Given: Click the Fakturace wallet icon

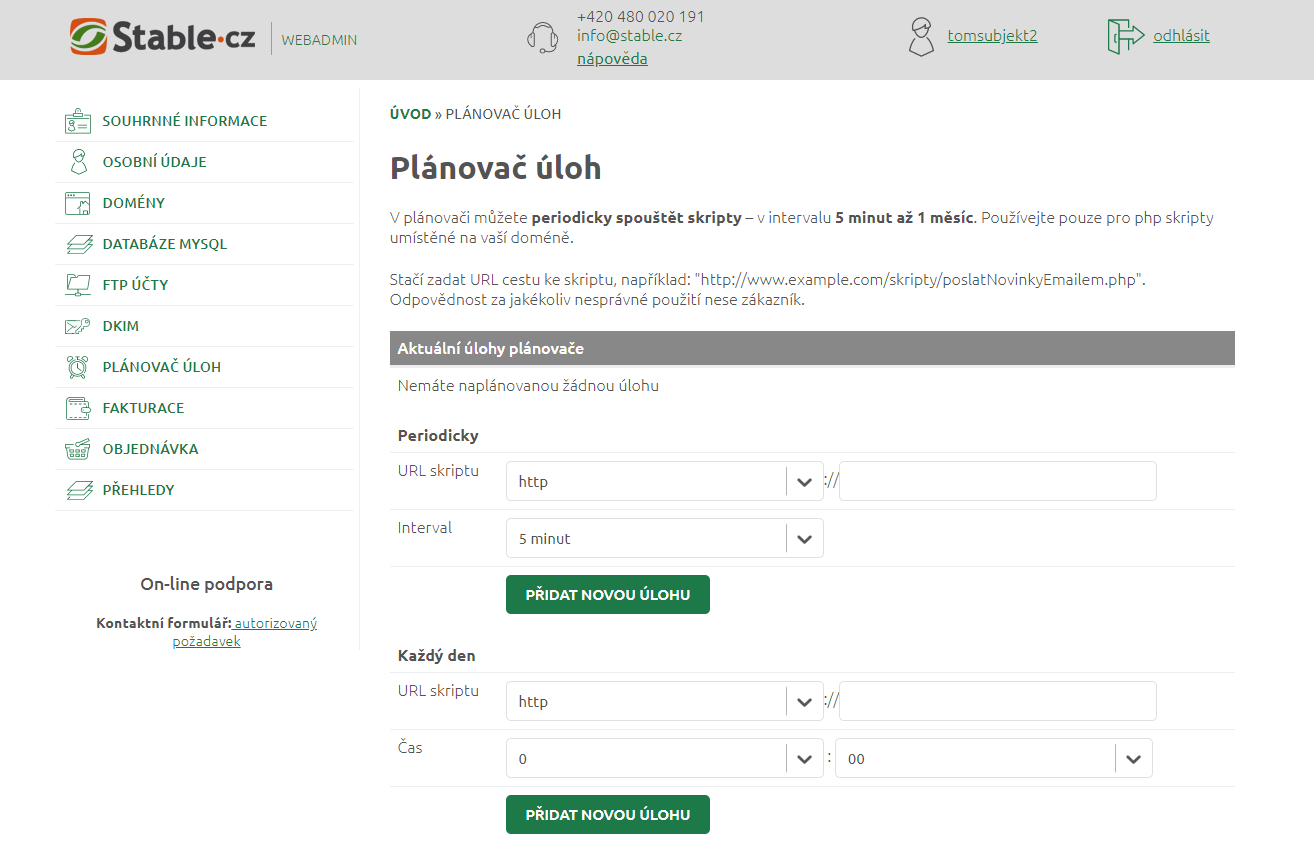Looking at the screenshot, I should (78, 408).
